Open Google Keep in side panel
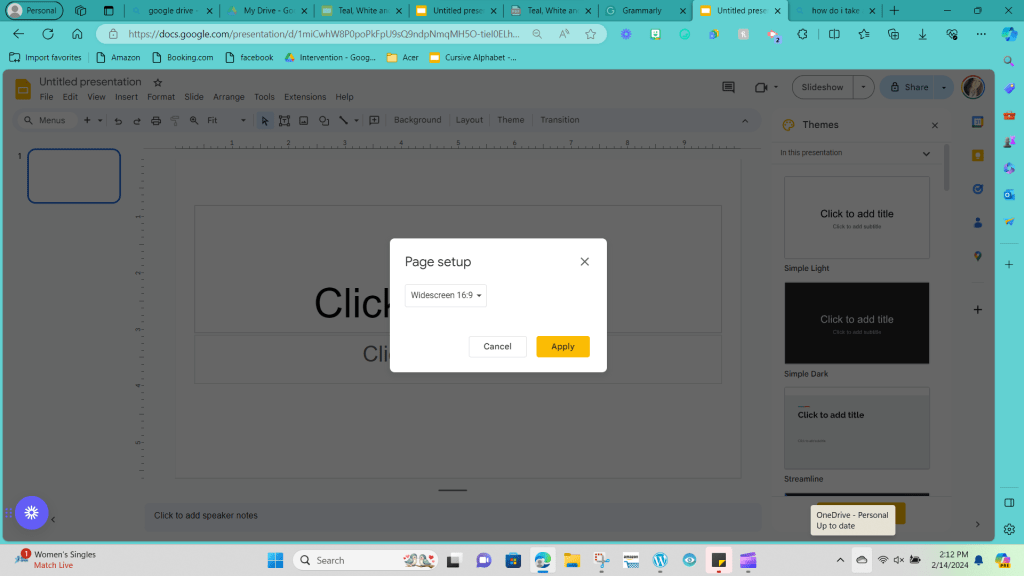The image size is (1024, 576). (978, 155)
